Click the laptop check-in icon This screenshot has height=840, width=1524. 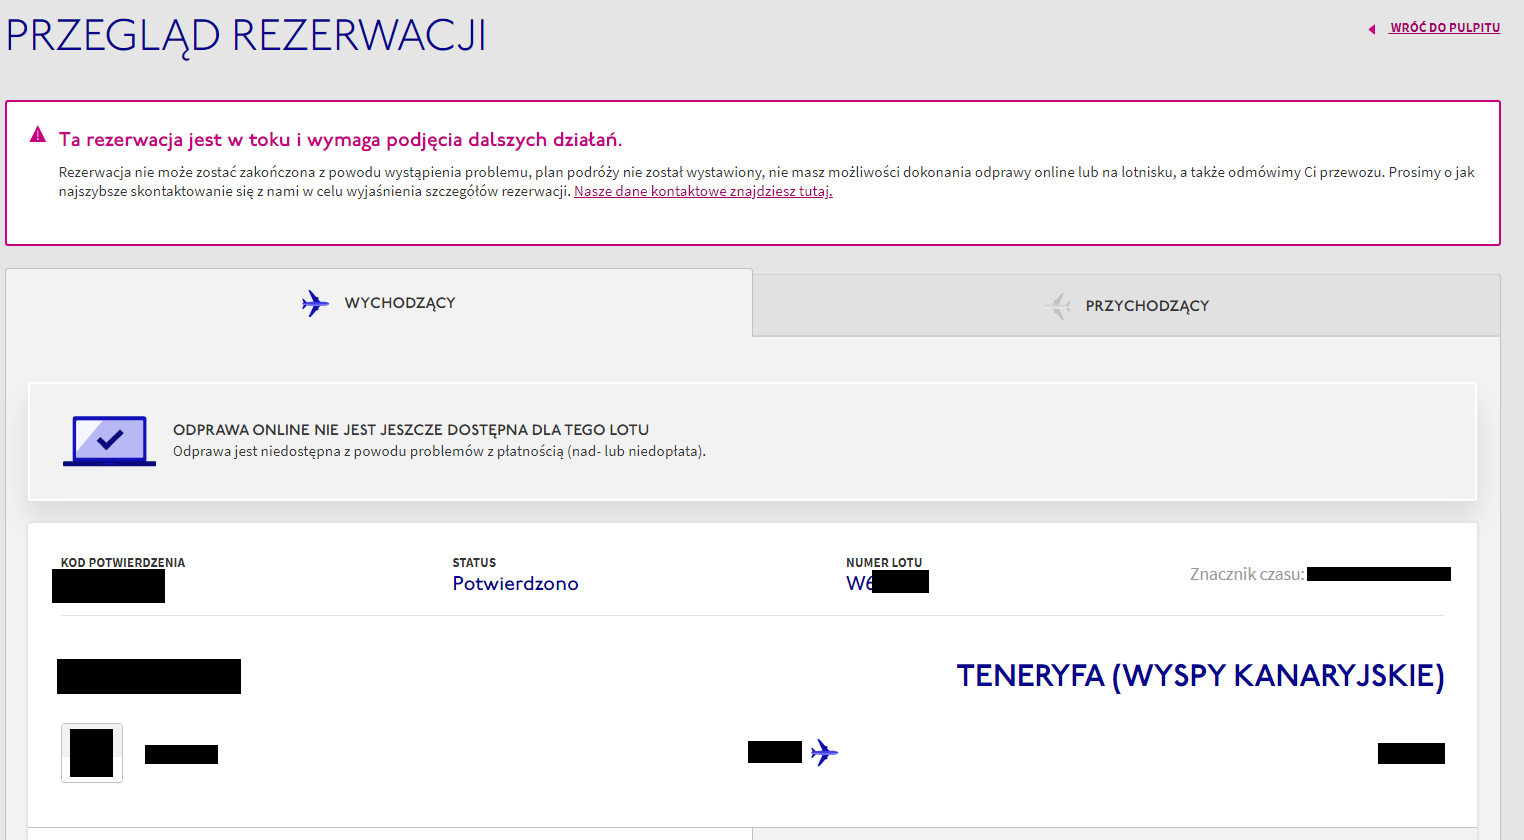click(109, 441)
